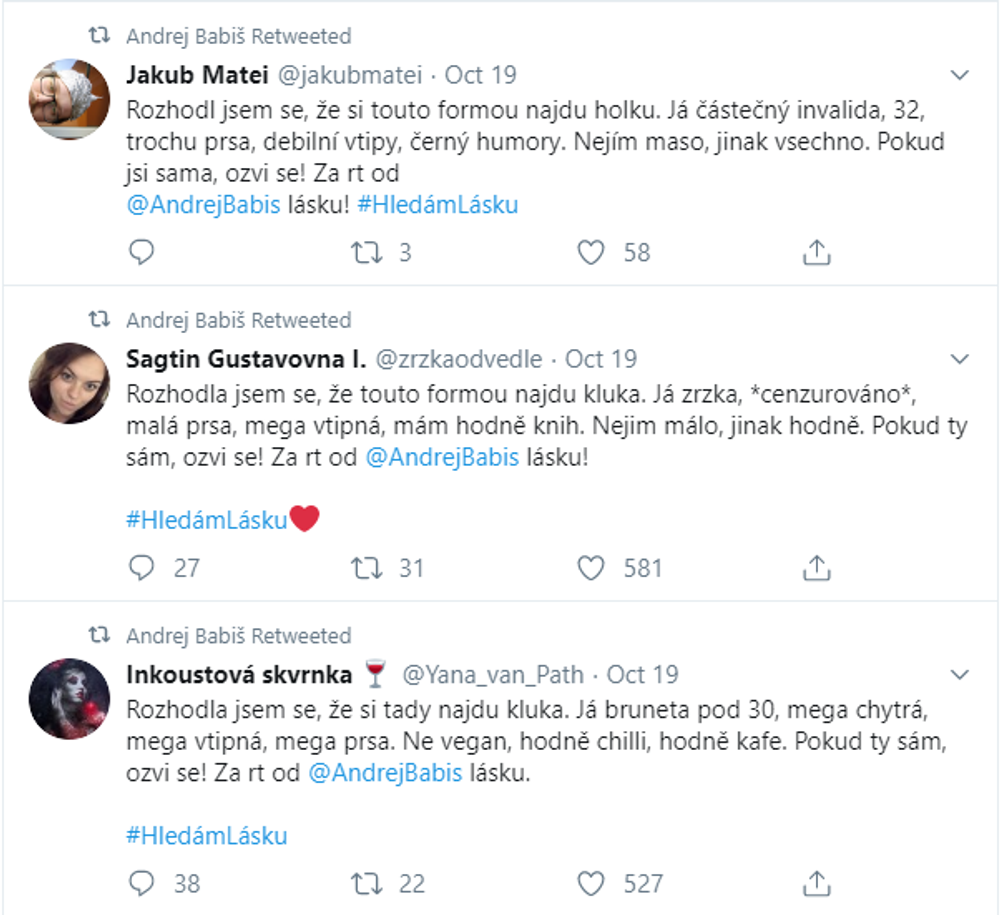Like Inkoustová skvrnka's tweet

(x=592, y=883)
